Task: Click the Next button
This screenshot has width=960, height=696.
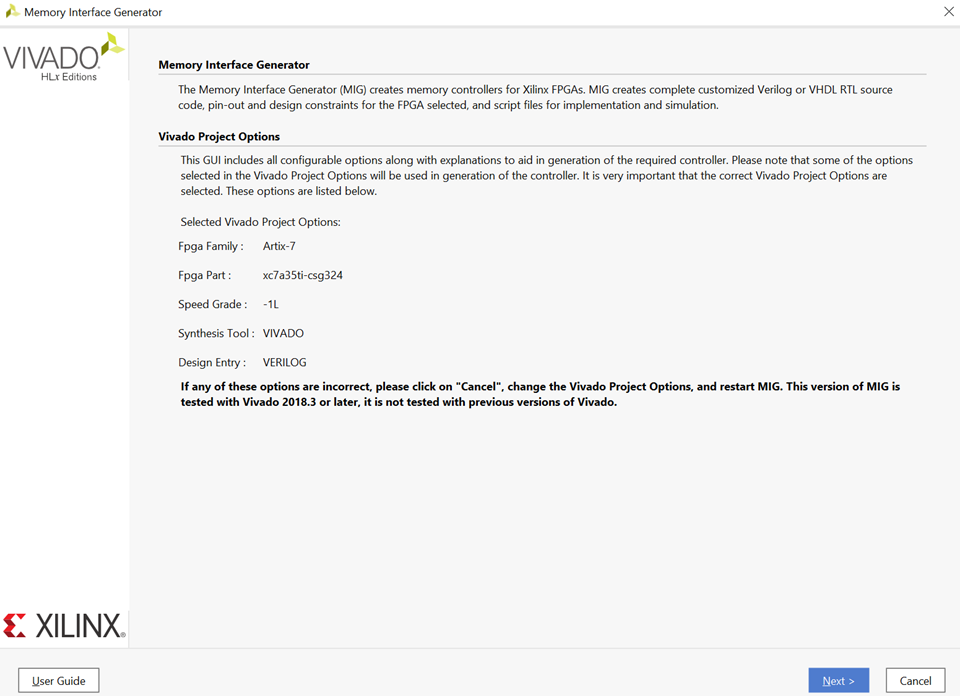Action: 838,680
